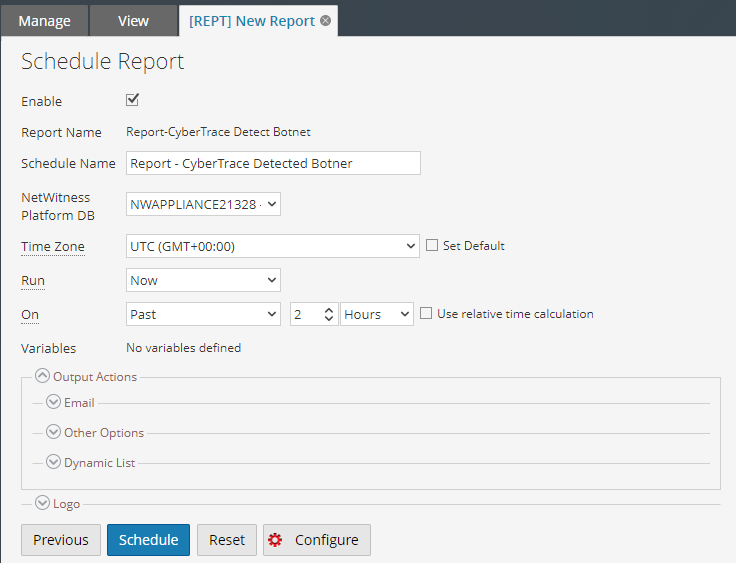
Task: Expand the Output Actions section
Action: [42, 377]
